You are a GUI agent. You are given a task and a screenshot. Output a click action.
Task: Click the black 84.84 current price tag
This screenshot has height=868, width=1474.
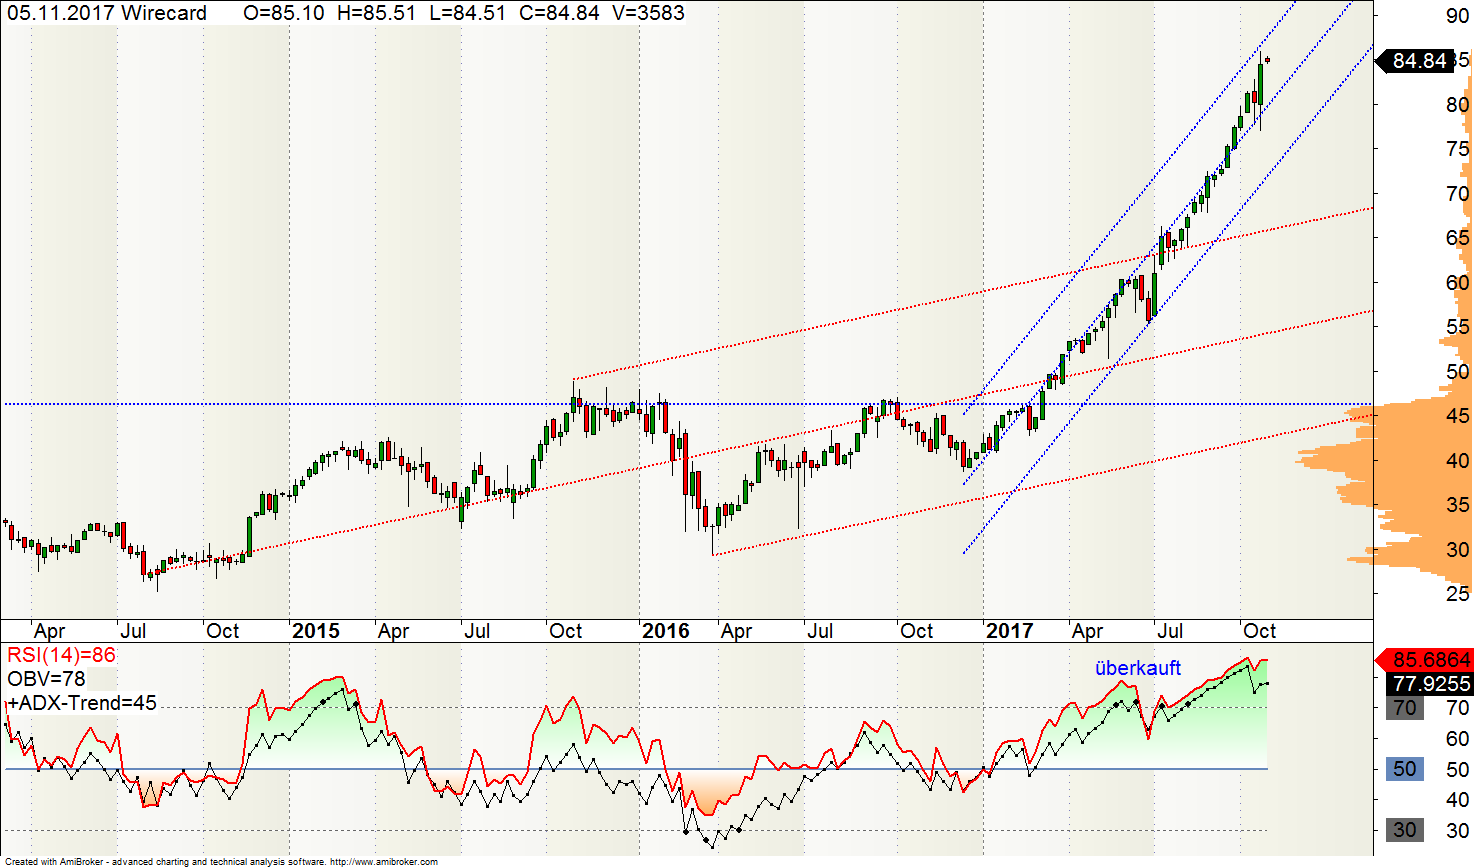click(x=1419, y=61)
